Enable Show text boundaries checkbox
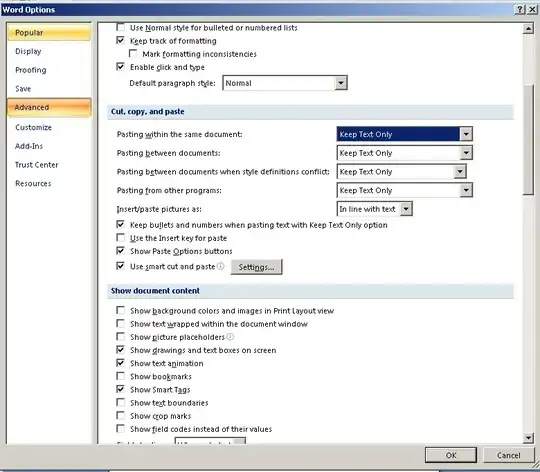 [121, 402]
